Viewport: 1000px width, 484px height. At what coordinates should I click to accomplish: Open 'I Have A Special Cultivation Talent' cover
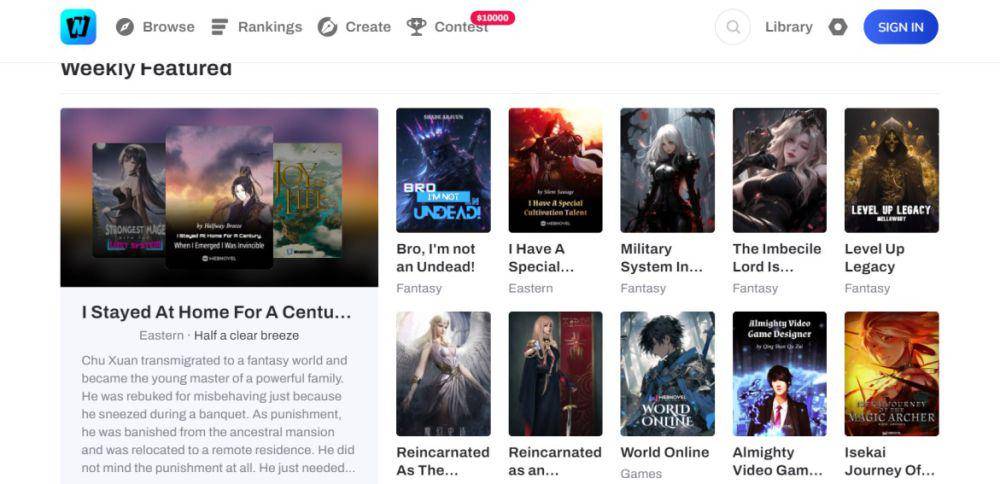coord(555,170)
